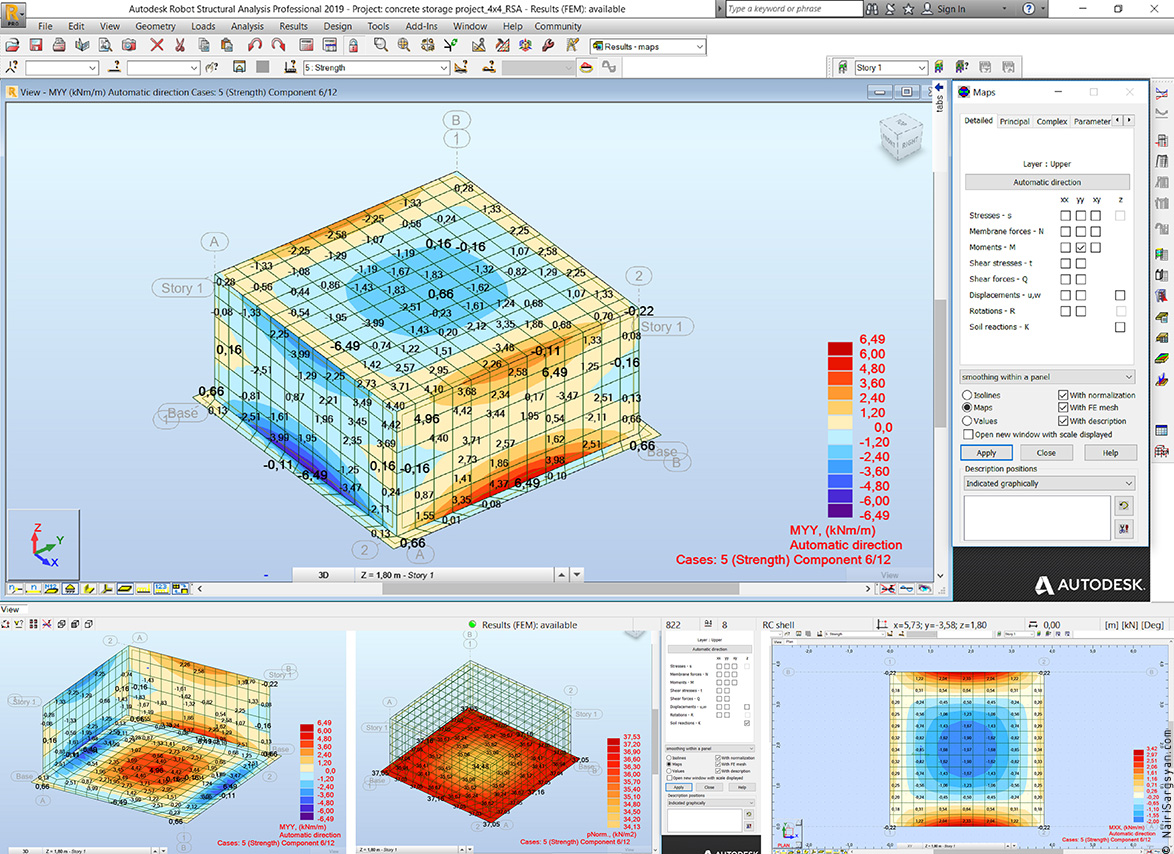
Task: Toggle the With normalization checkbox
Action: (1062, 394)
